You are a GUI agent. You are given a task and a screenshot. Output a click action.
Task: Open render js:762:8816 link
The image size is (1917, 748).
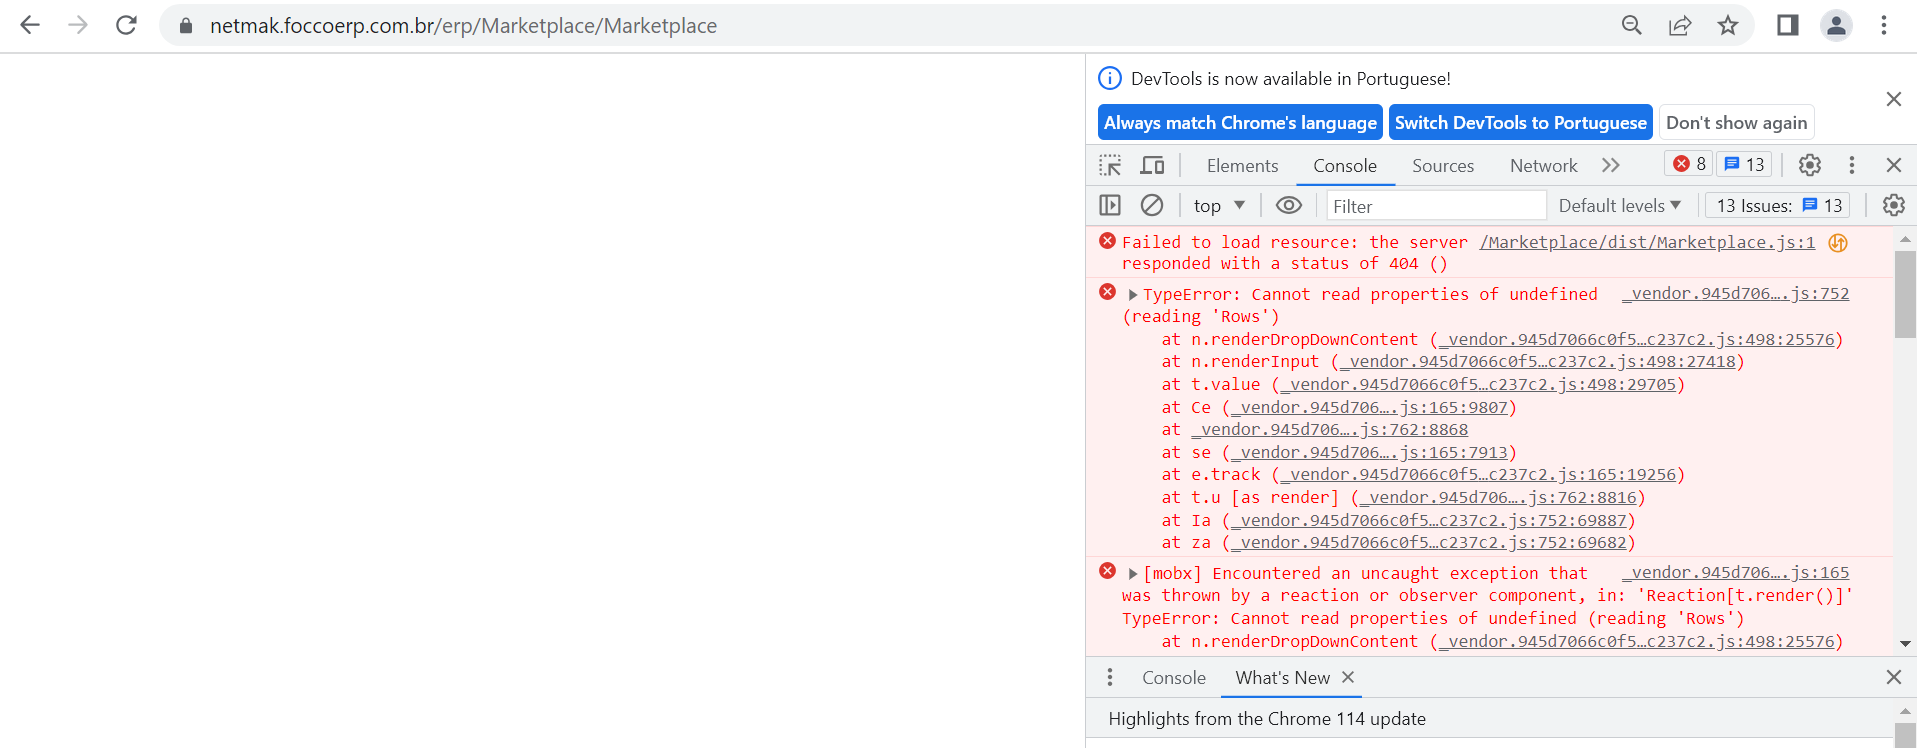coord(1498,498)
